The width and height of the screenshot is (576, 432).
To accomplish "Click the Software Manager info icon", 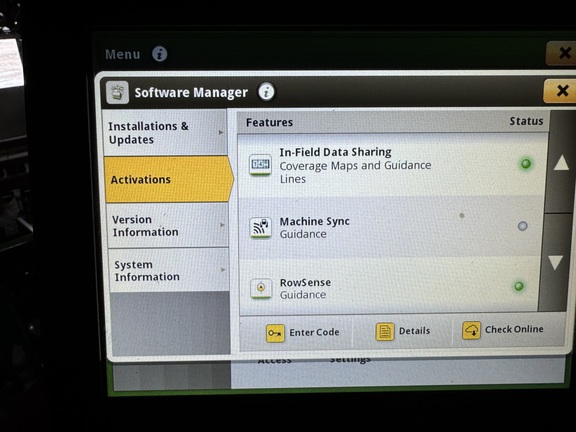I will pyautogui.click(x=266, y=91).
